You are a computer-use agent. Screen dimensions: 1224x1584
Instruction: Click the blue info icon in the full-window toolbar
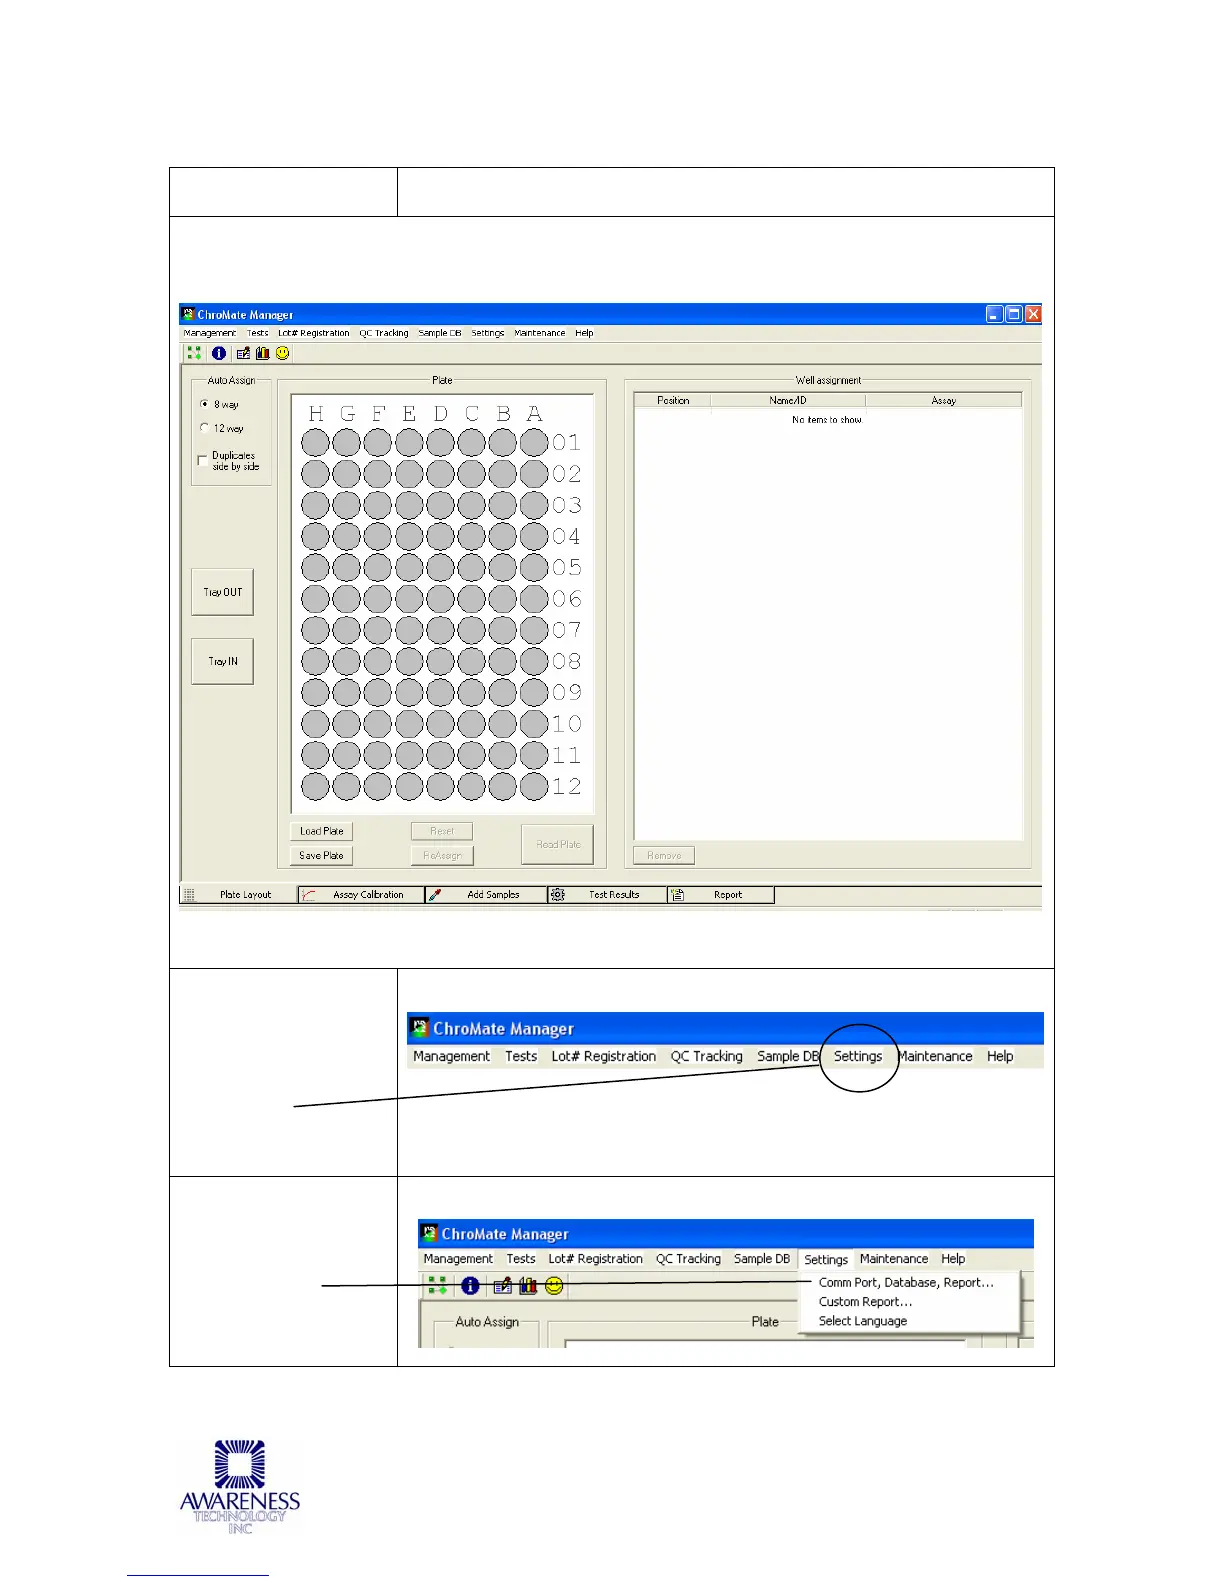(x=219, y=353)
